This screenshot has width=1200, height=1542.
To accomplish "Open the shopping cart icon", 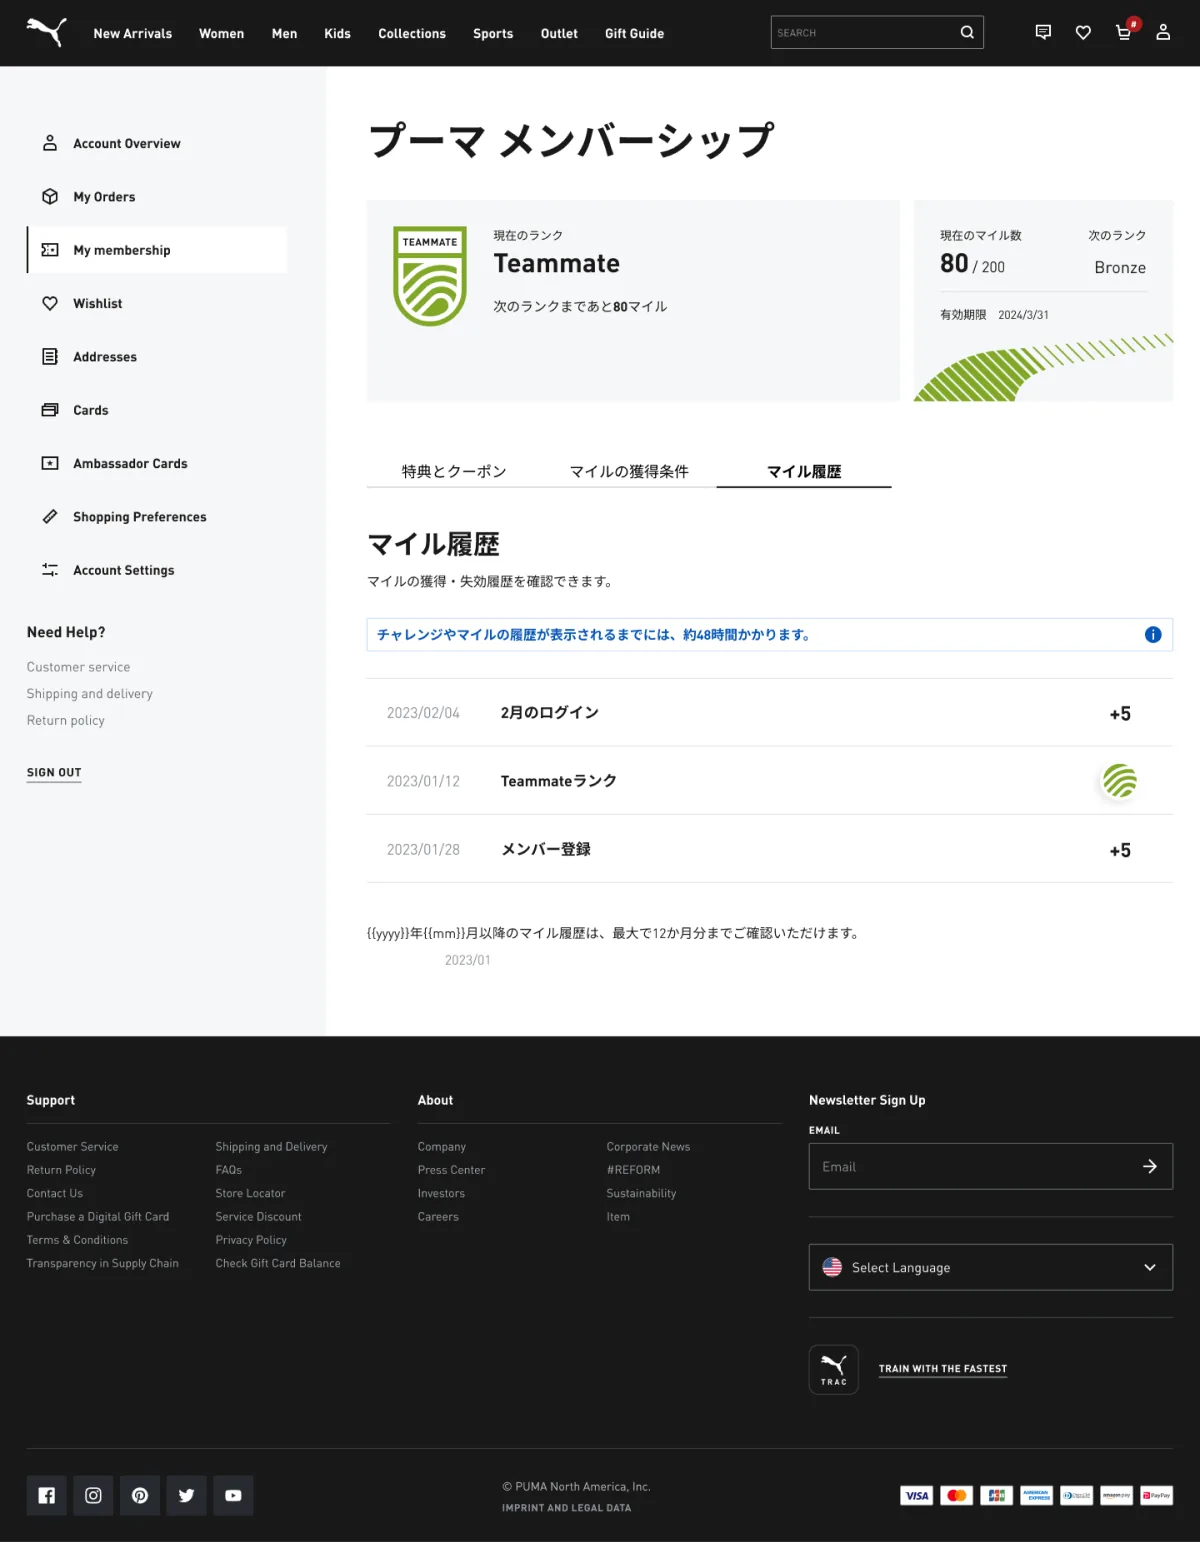I will tap(1124, 32).
